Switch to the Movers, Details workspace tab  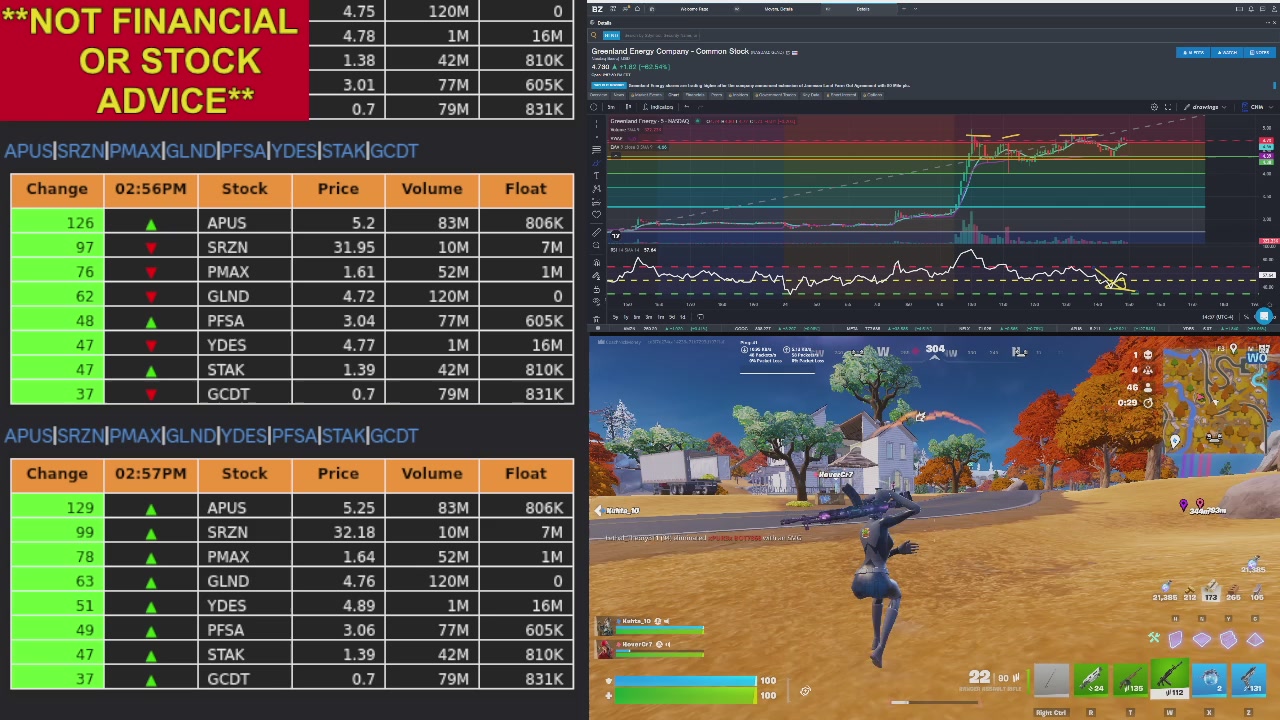coord(779,9)
